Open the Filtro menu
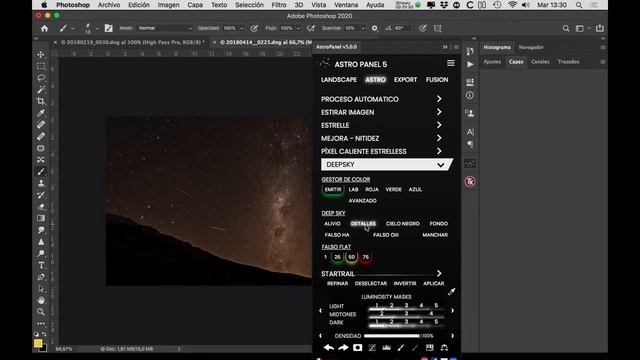The image size is (640, 360). pos(279,5)
